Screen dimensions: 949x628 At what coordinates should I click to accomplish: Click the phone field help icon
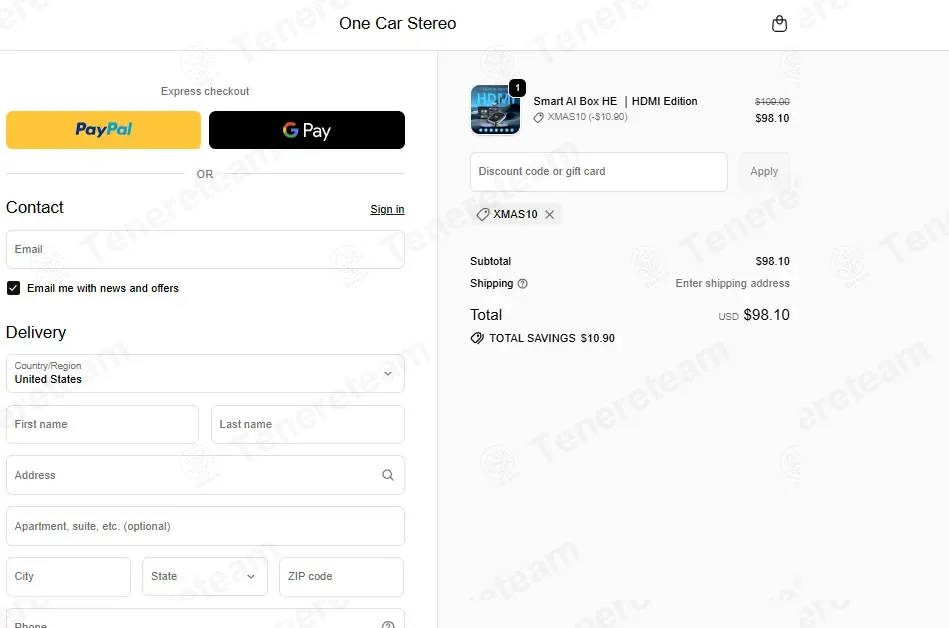click(x=388, y=624)
